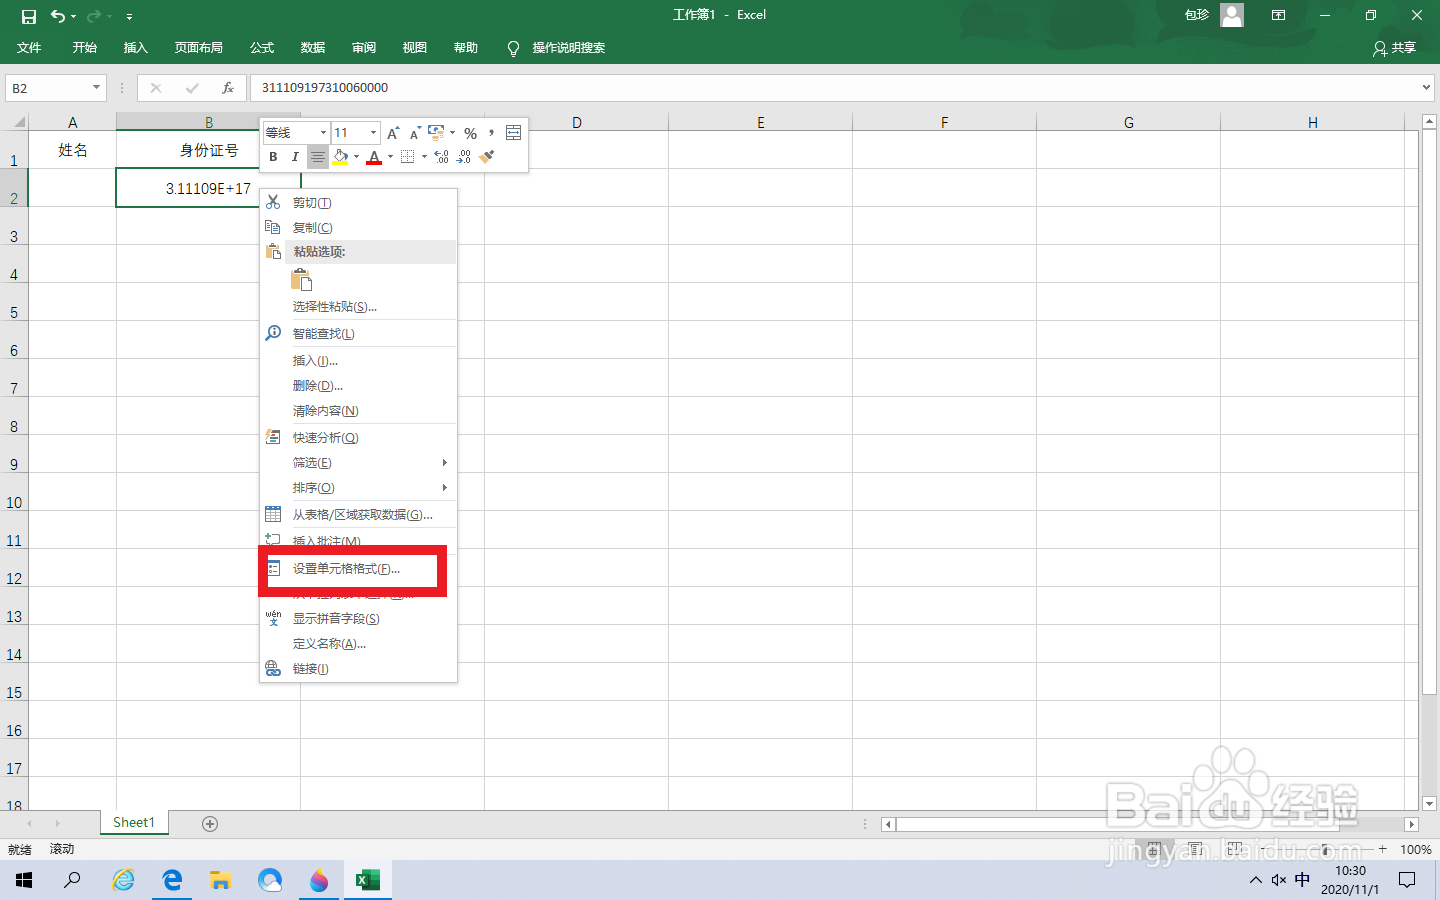This screenshot has height=900, width=1440.
Task: Open Quick Analysis from the context menu
Action: [358, 437]
